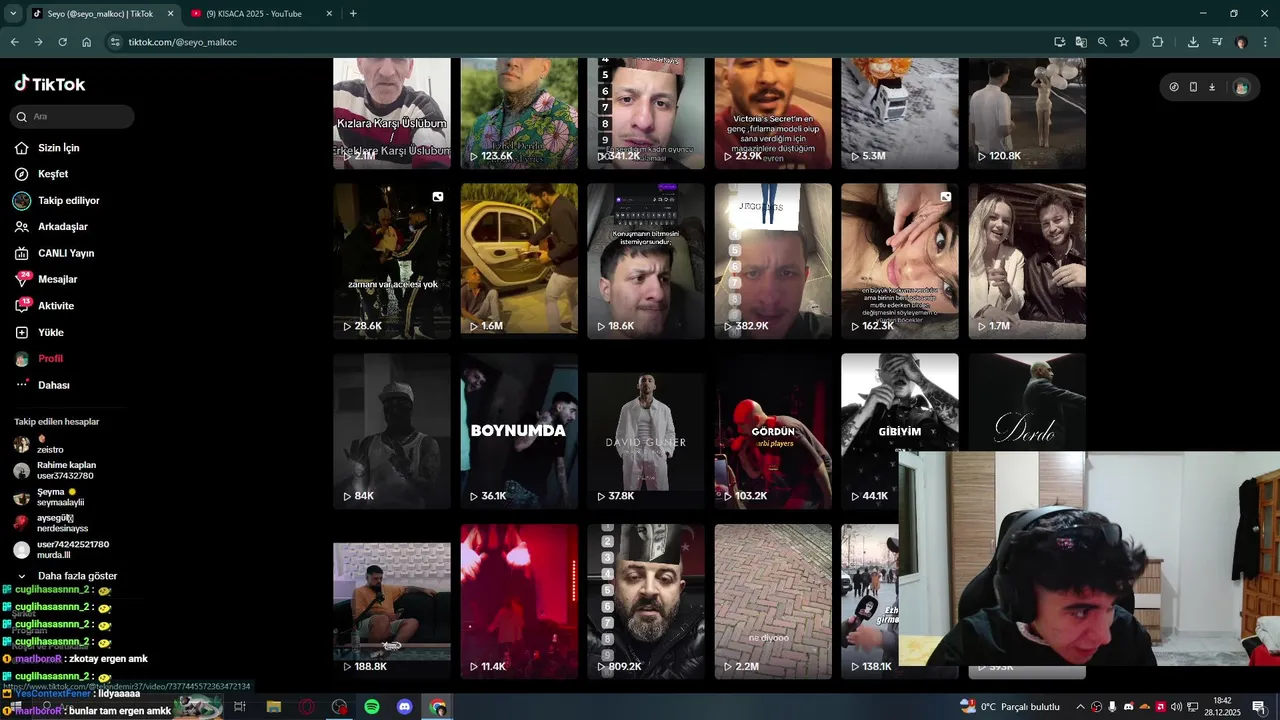Go back in browser history
The image size is (1280, 720).
14,42
